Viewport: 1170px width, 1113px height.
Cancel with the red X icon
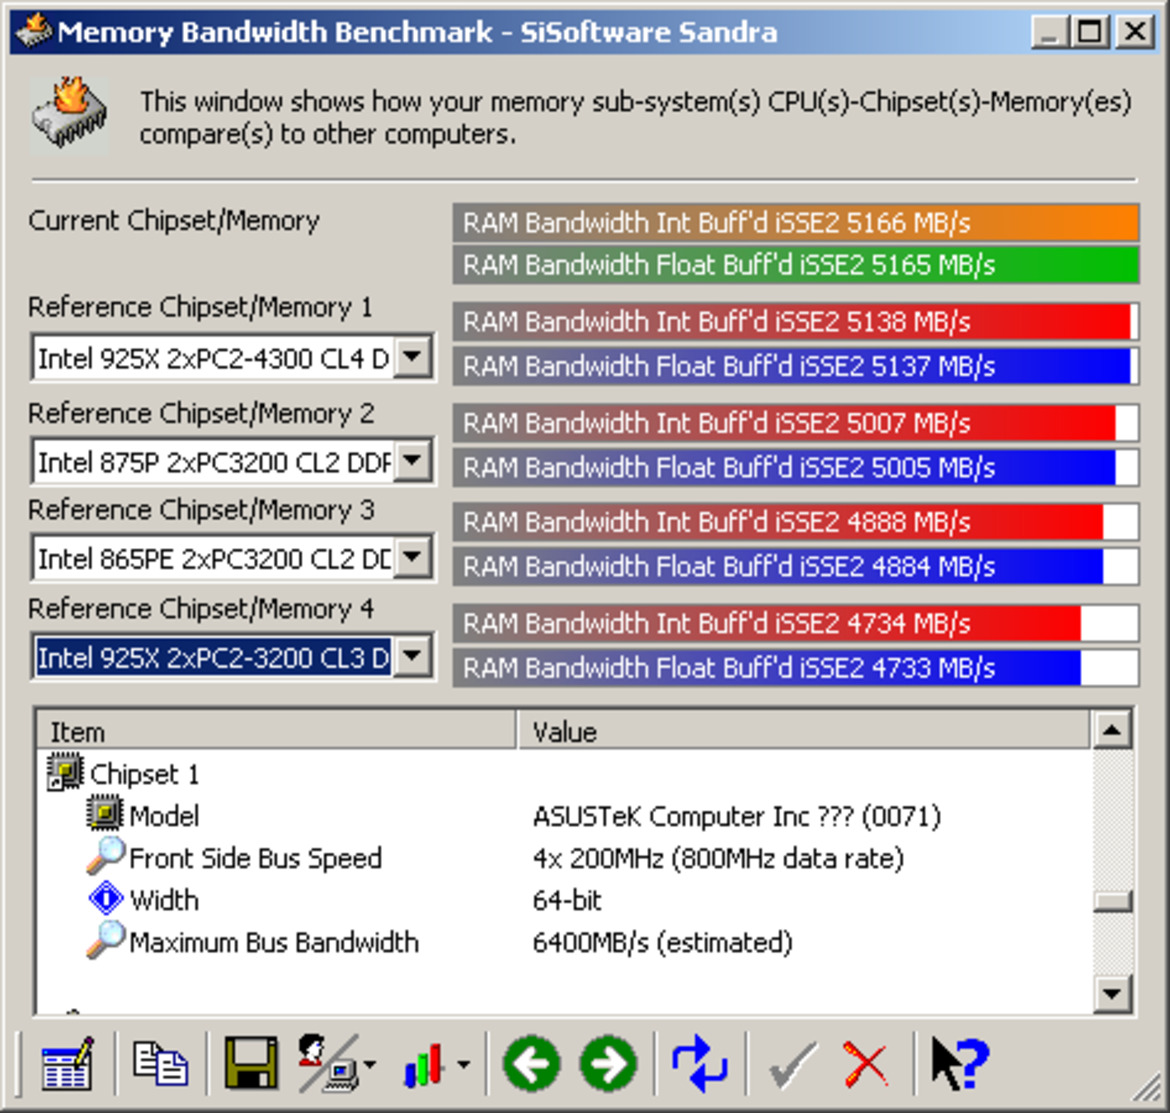pyautogui.click(x=865, y=1065)
